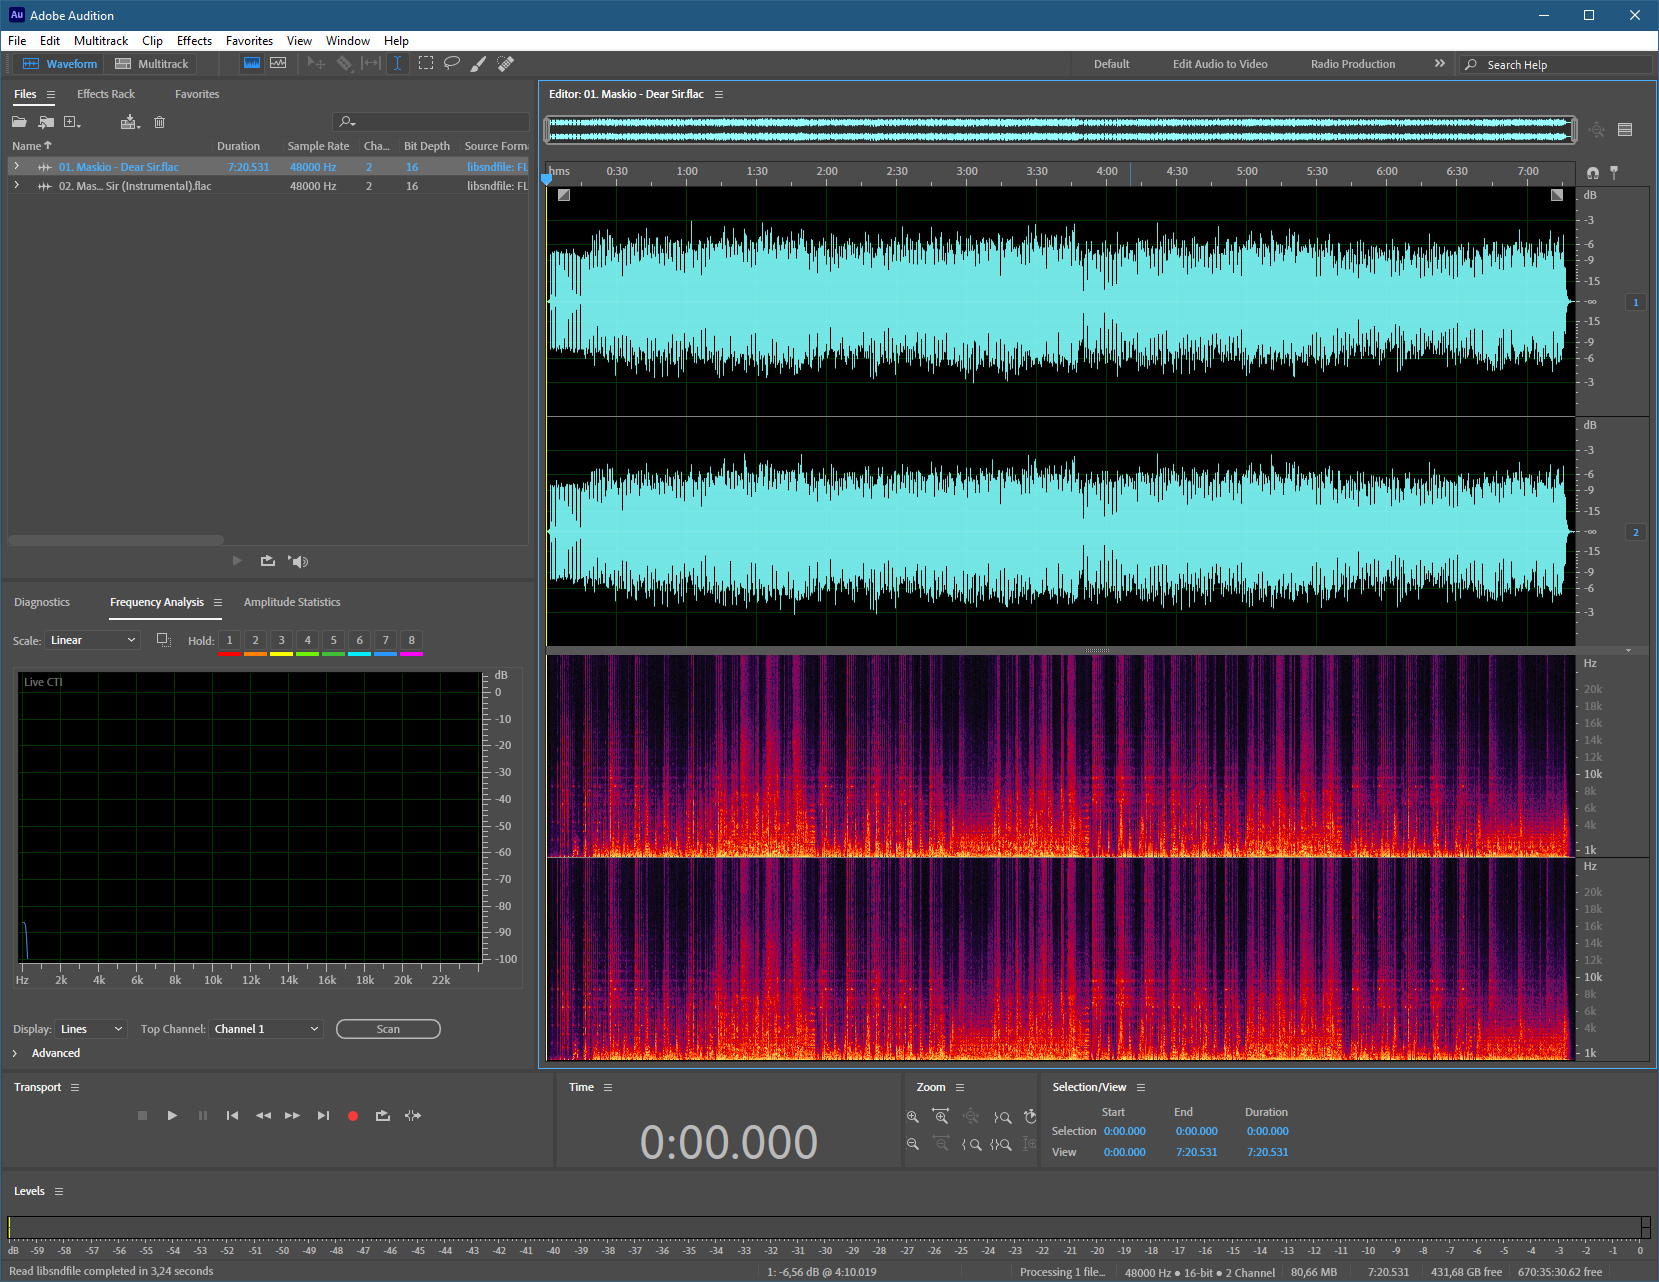Click the zoom navigator overview bar
Screen dimensions: 1659x1282
click(x=1060, y=130)
